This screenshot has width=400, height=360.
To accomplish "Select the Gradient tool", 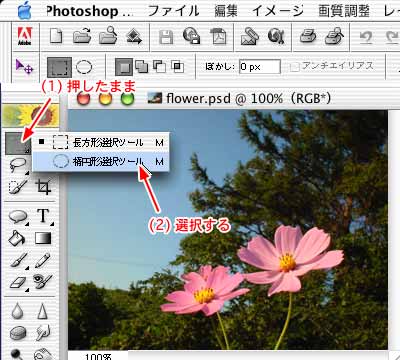I will [43, 238].
